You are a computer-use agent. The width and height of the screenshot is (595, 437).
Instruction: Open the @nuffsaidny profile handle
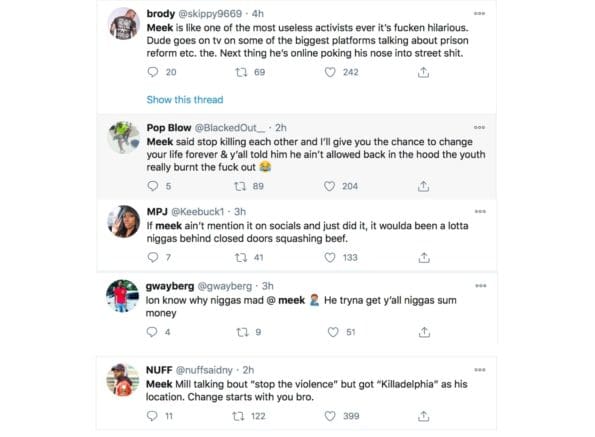point(204,370)
